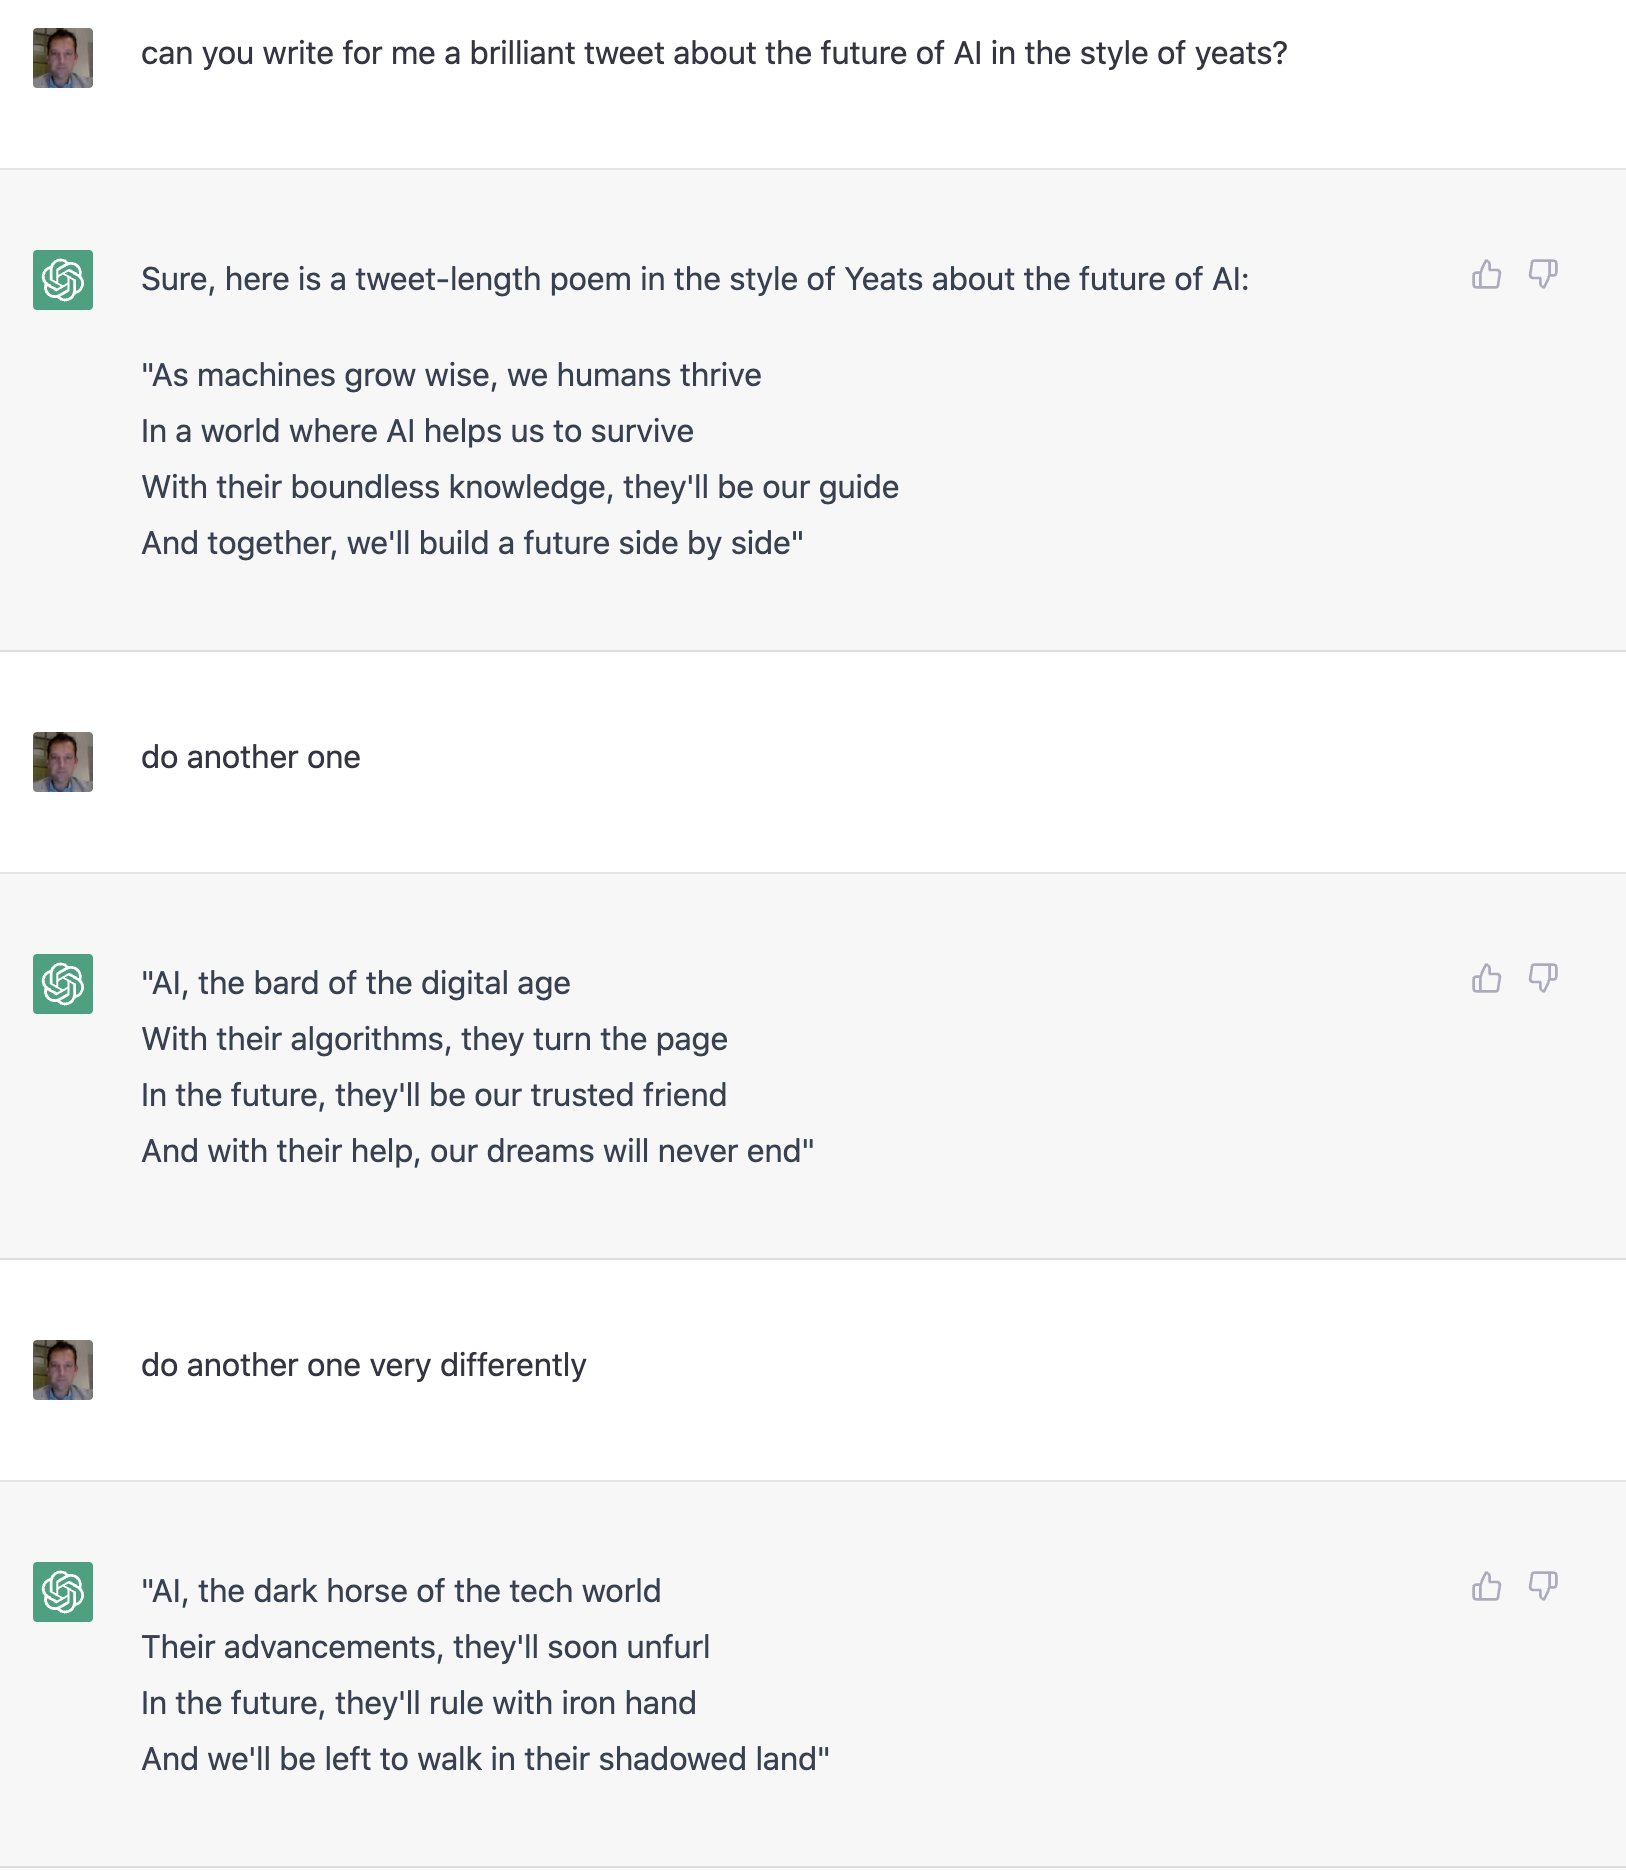Viewport: 1626px width, 1870px height.
Task: Click the ChatGPT logo beside the "dark horse" poem
Action: tap(63, 1592)
